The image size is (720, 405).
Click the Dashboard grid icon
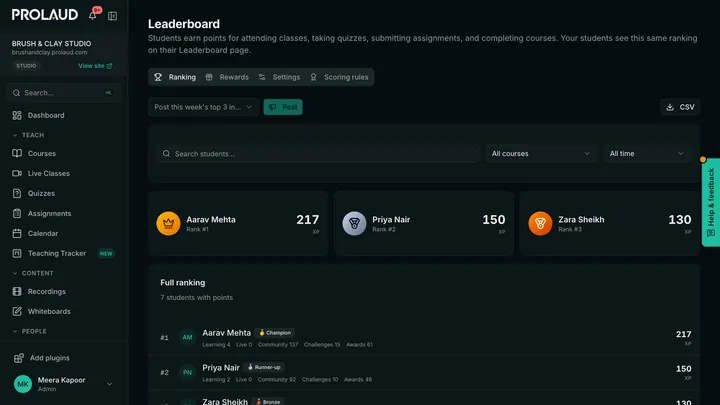[17, 115]
